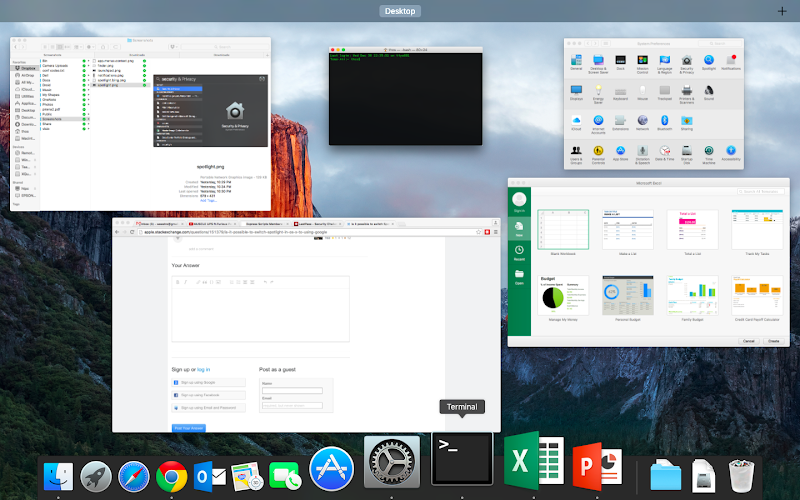Viewport: 800px width, 500px height.
Task: Click the log in link in Chrome
Action: 203,369
